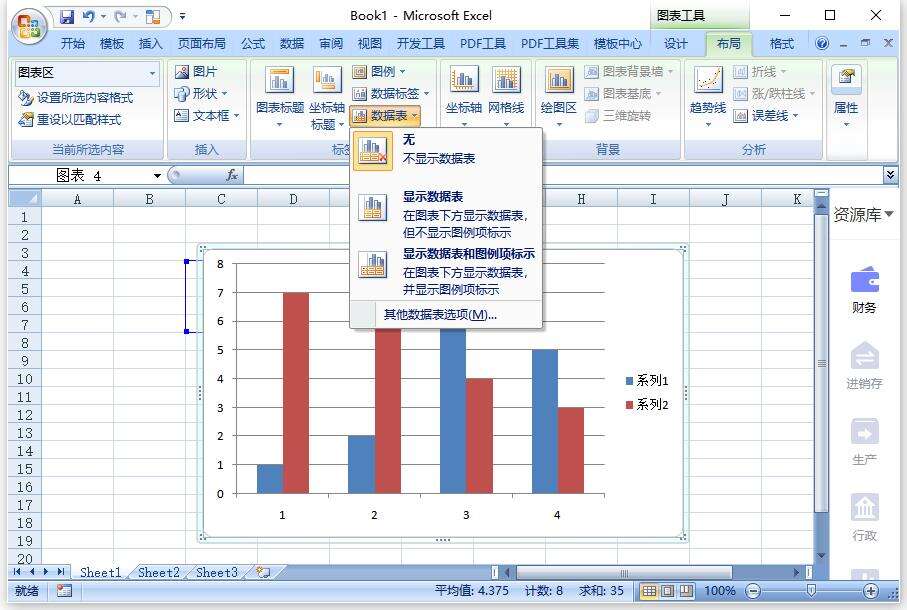Screen dimensions: 907x610
Task: Click the insert function fx icon
Action: [x=231, y=175]
